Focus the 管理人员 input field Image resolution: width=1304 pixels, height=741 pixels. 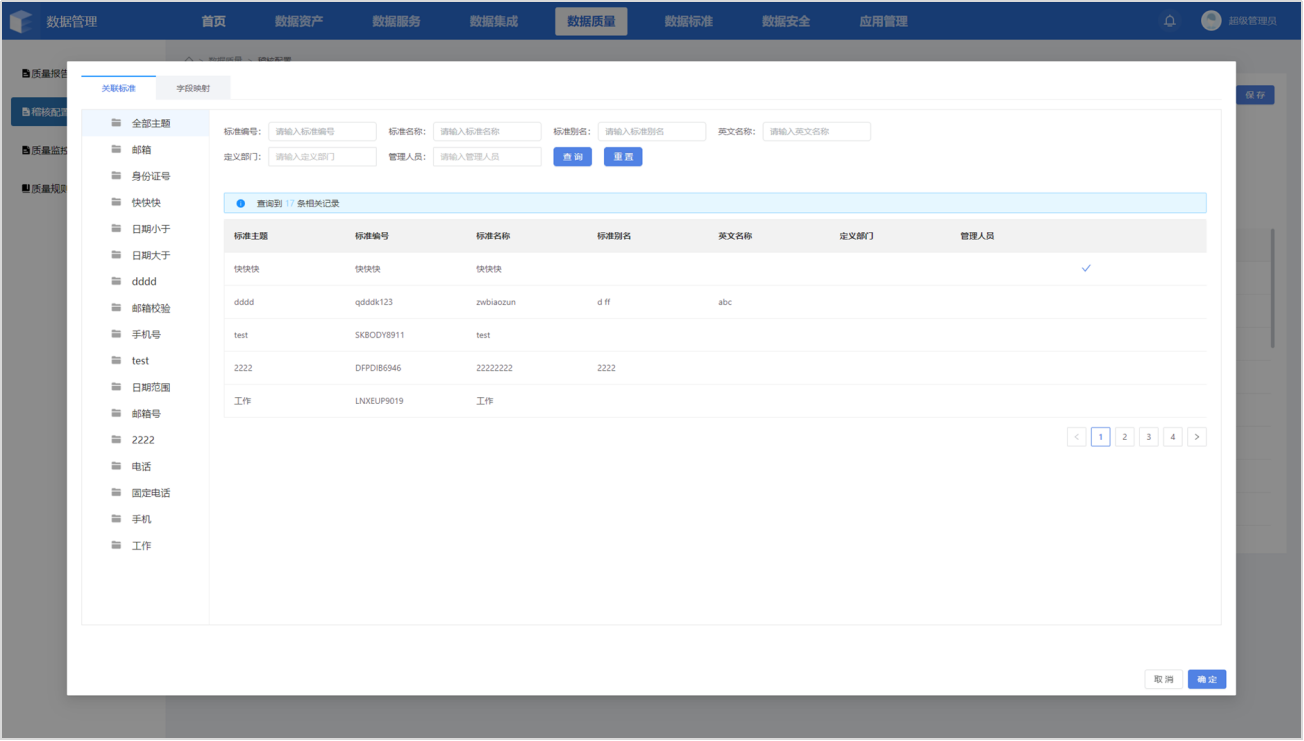(x=487, y=157)
